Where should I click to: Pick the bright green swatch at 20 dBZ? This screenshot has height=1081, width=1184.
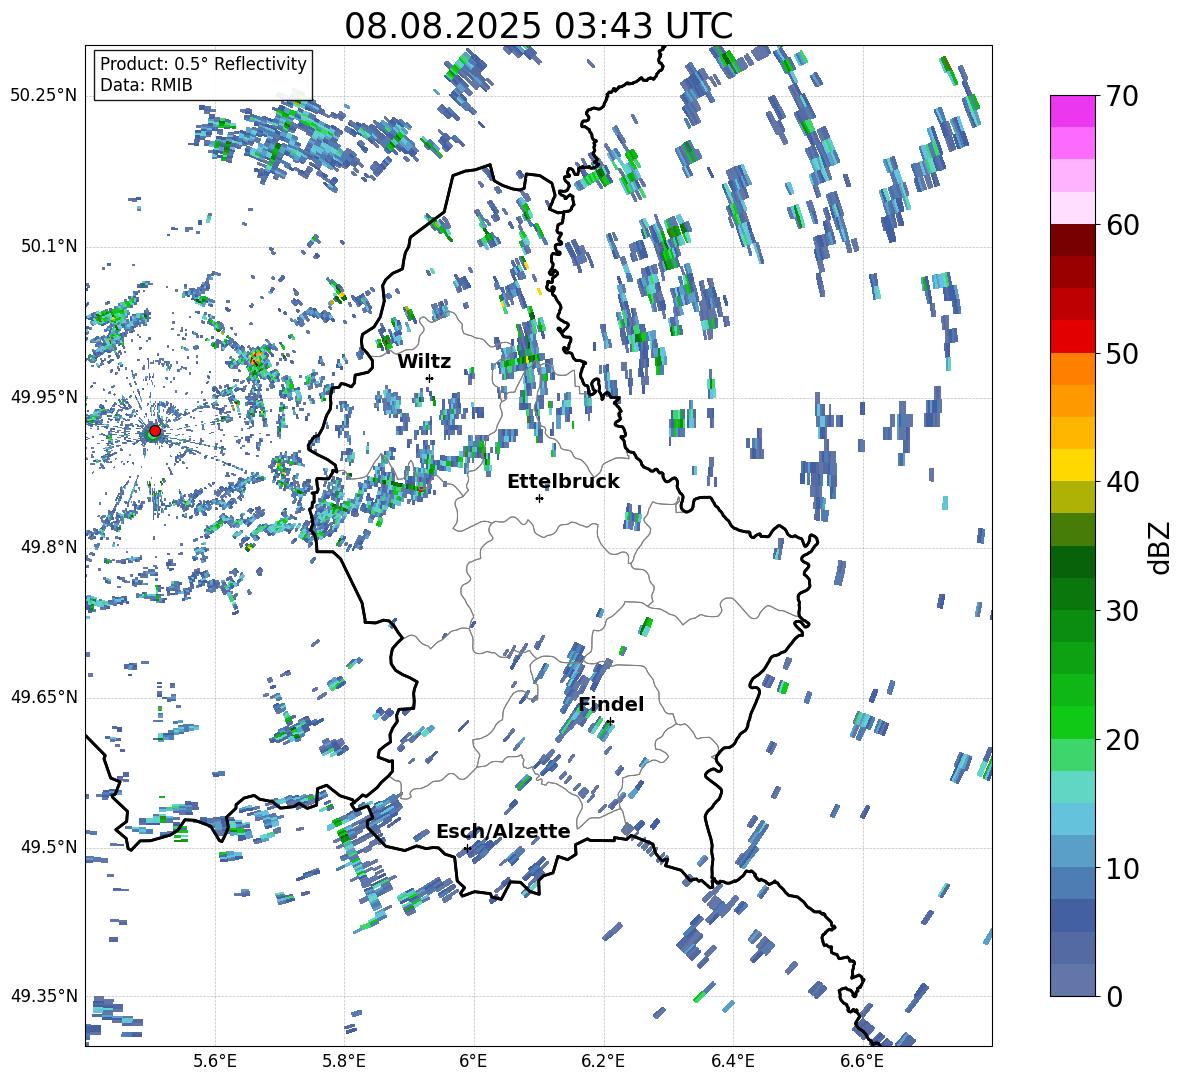click(1072, 722)
